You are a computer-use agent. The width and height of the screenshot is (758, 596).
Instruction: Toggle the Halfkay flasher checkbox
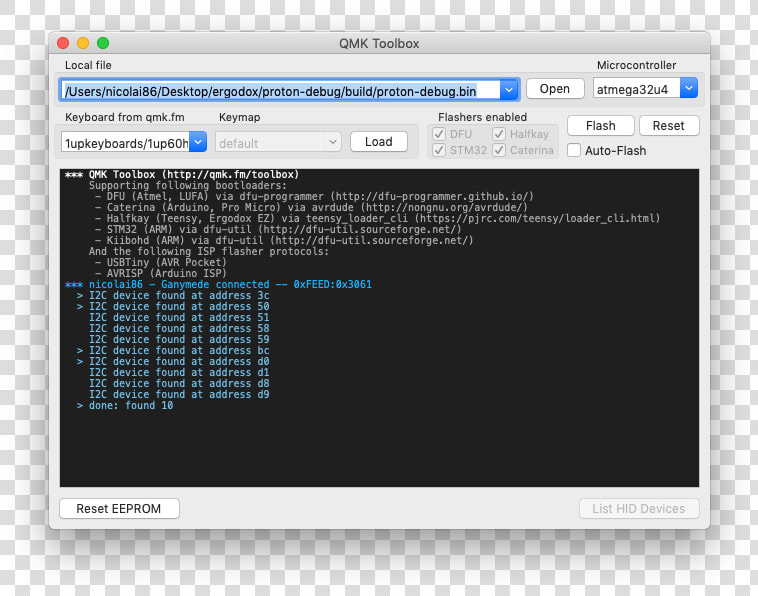click(499, 134)
